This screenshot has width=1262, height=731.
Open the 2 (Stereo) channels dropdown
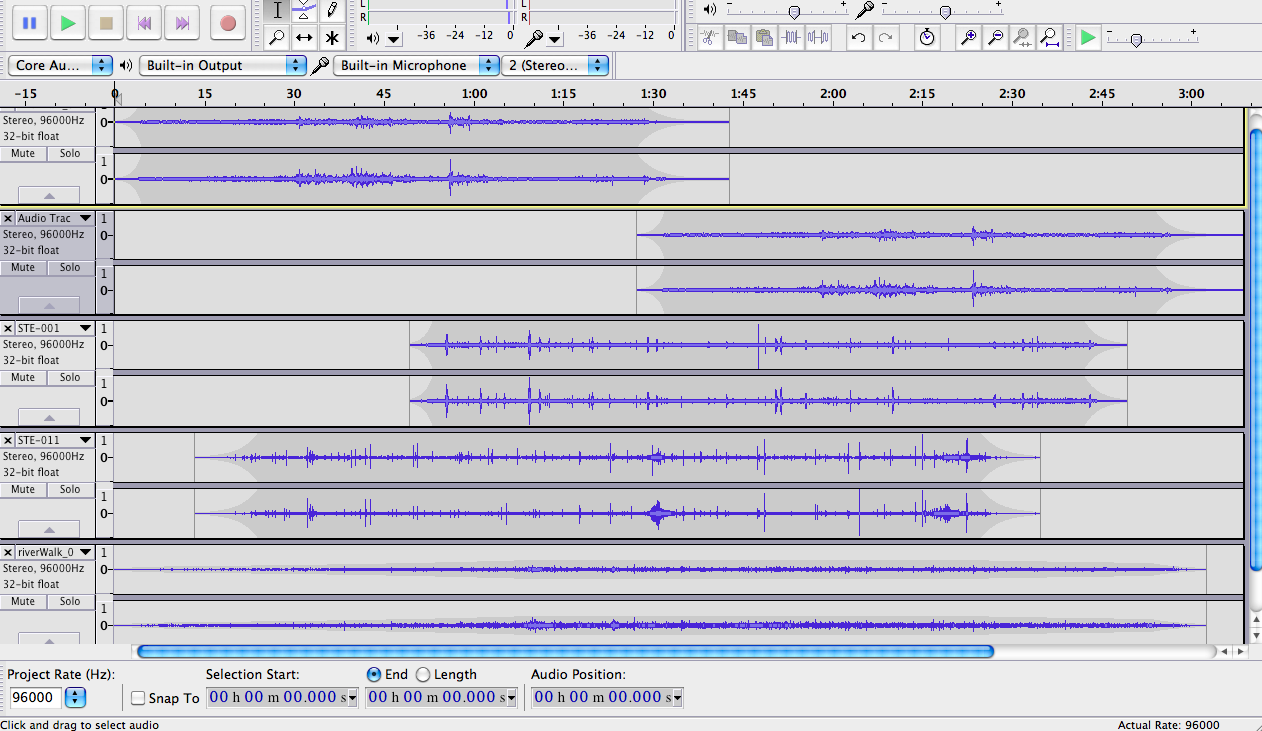556,65
